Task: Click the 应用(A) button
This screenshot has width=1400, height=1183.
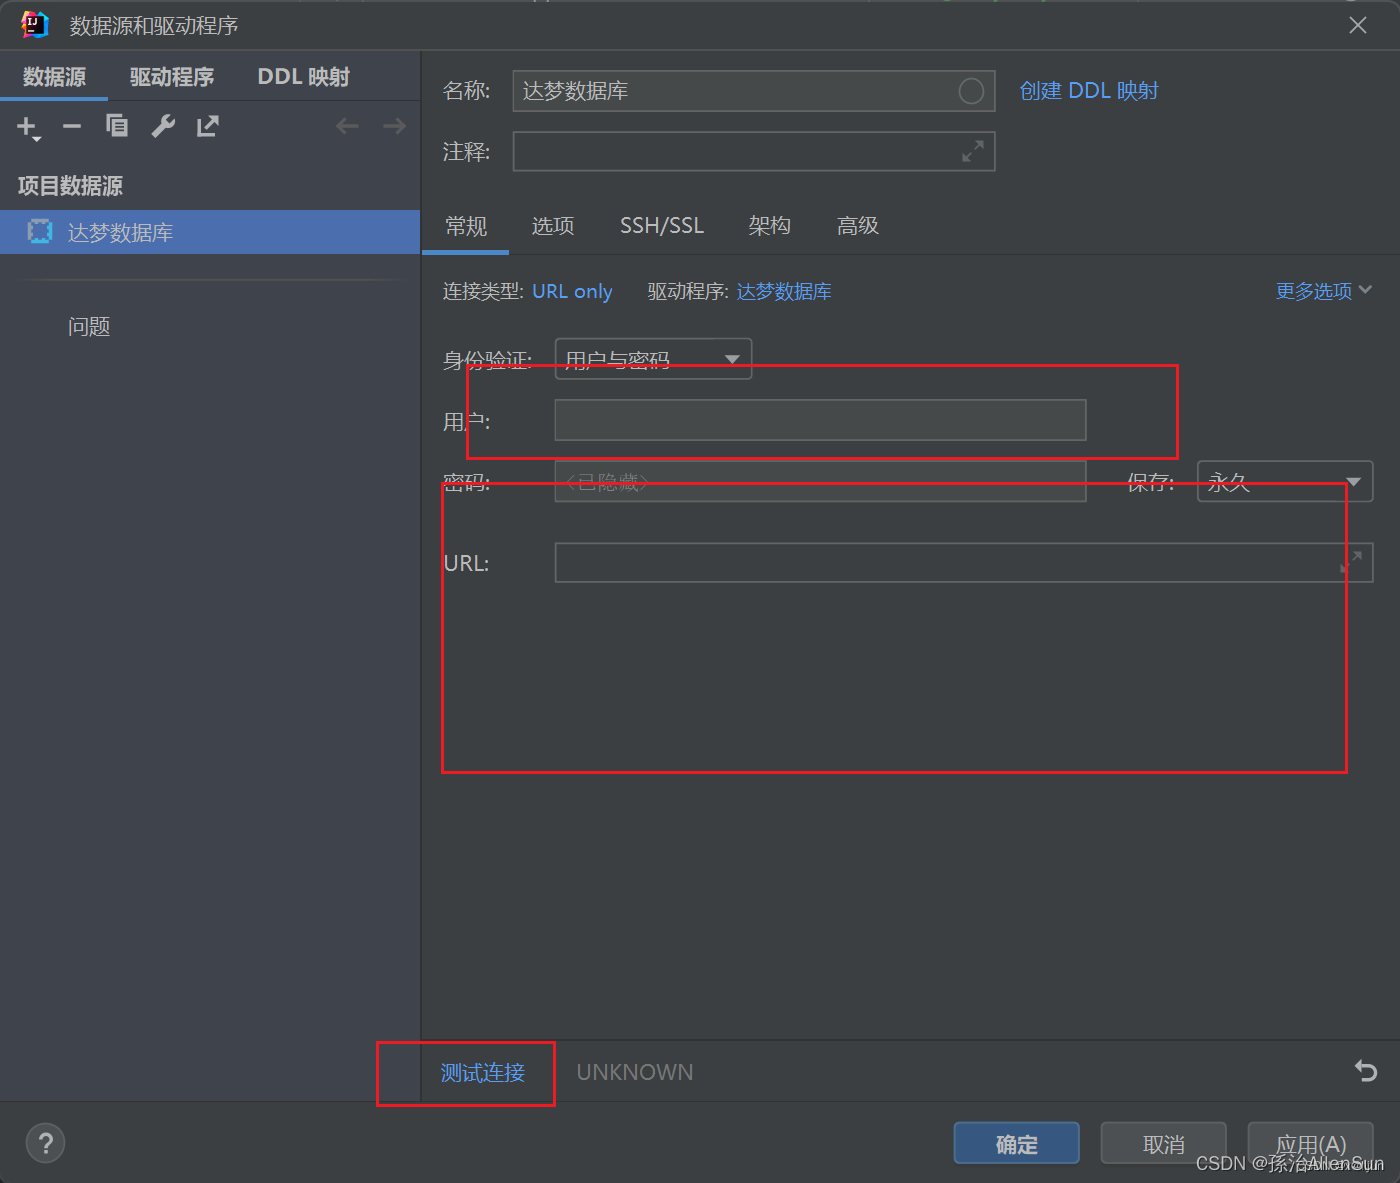Action: tap(1311, 1143)
